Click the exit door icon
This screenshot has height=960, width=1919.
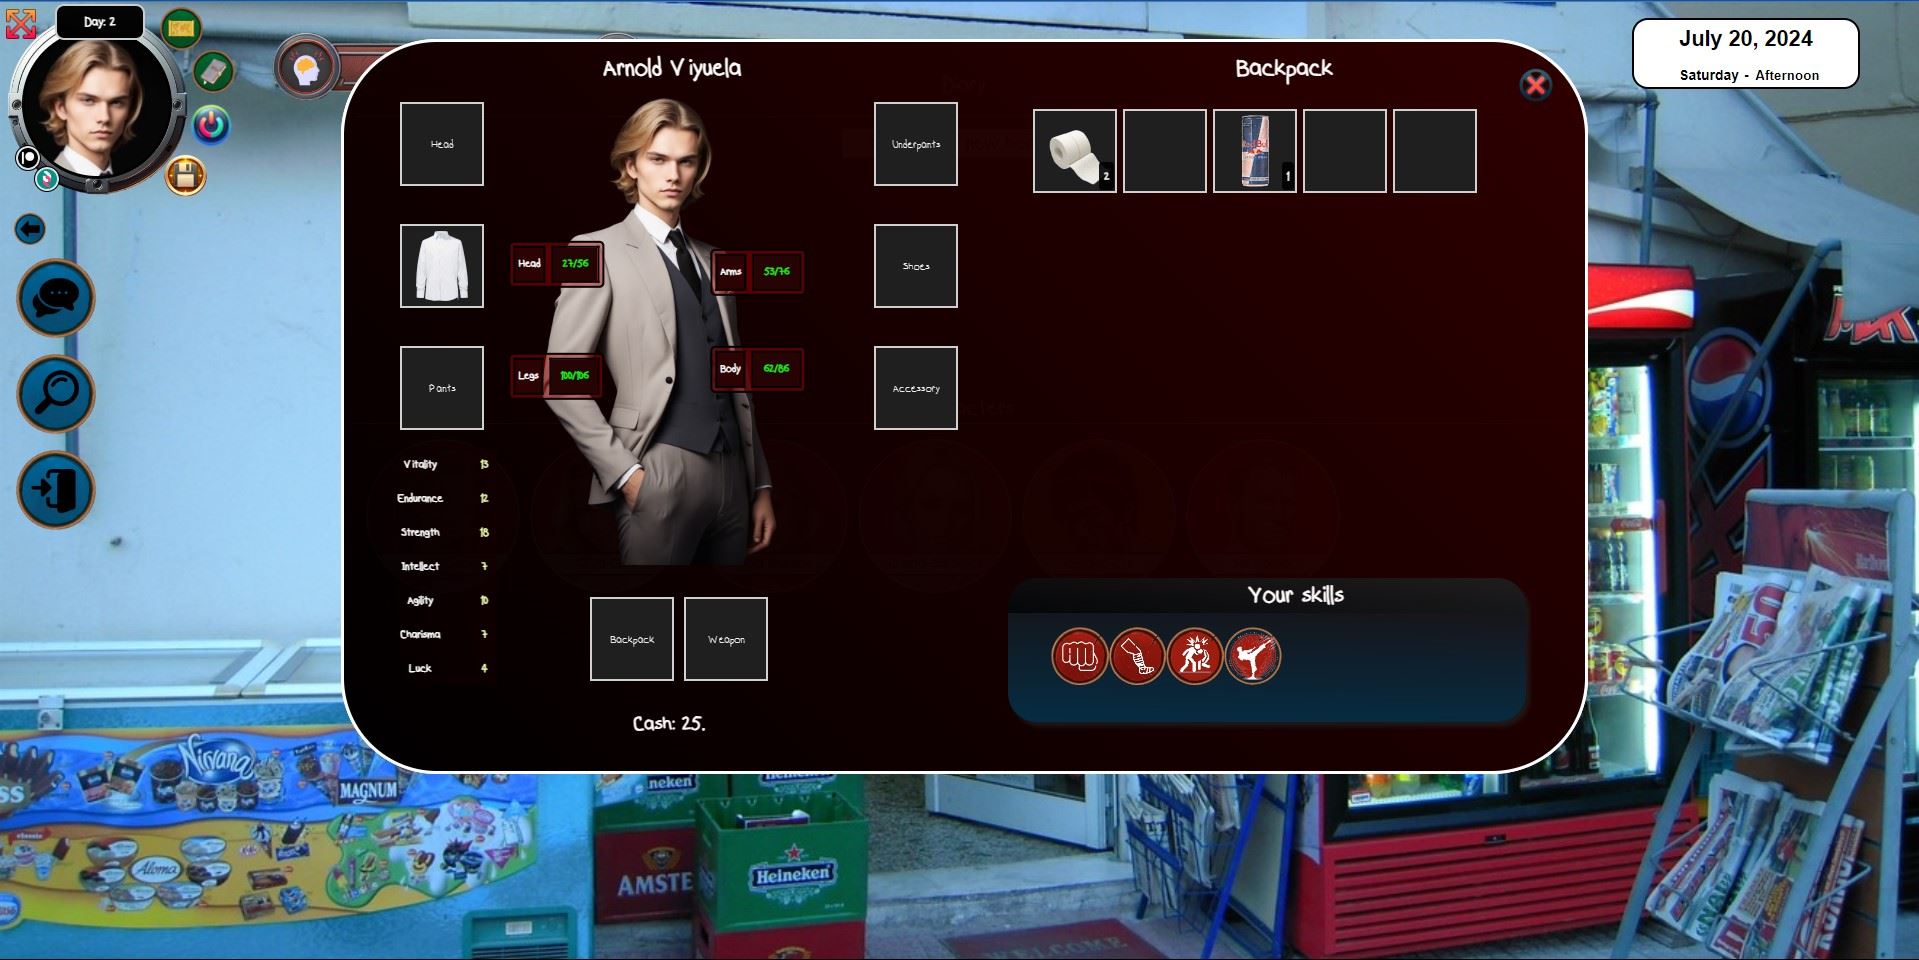(56, 490)
